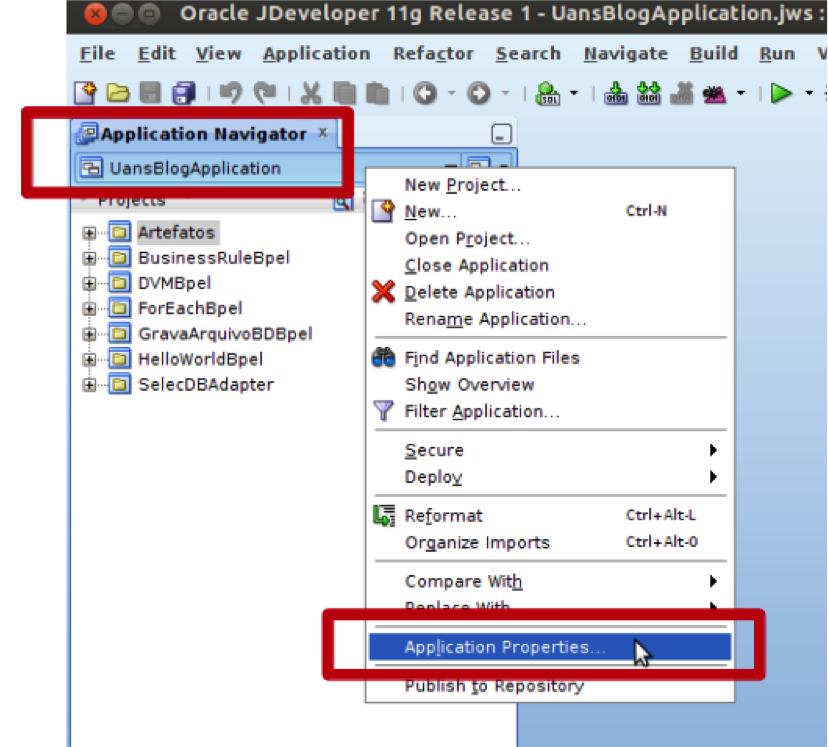Click the Redo toolbar icon
This screenshot has width=828, height=747.
click(x=265, y=93)
